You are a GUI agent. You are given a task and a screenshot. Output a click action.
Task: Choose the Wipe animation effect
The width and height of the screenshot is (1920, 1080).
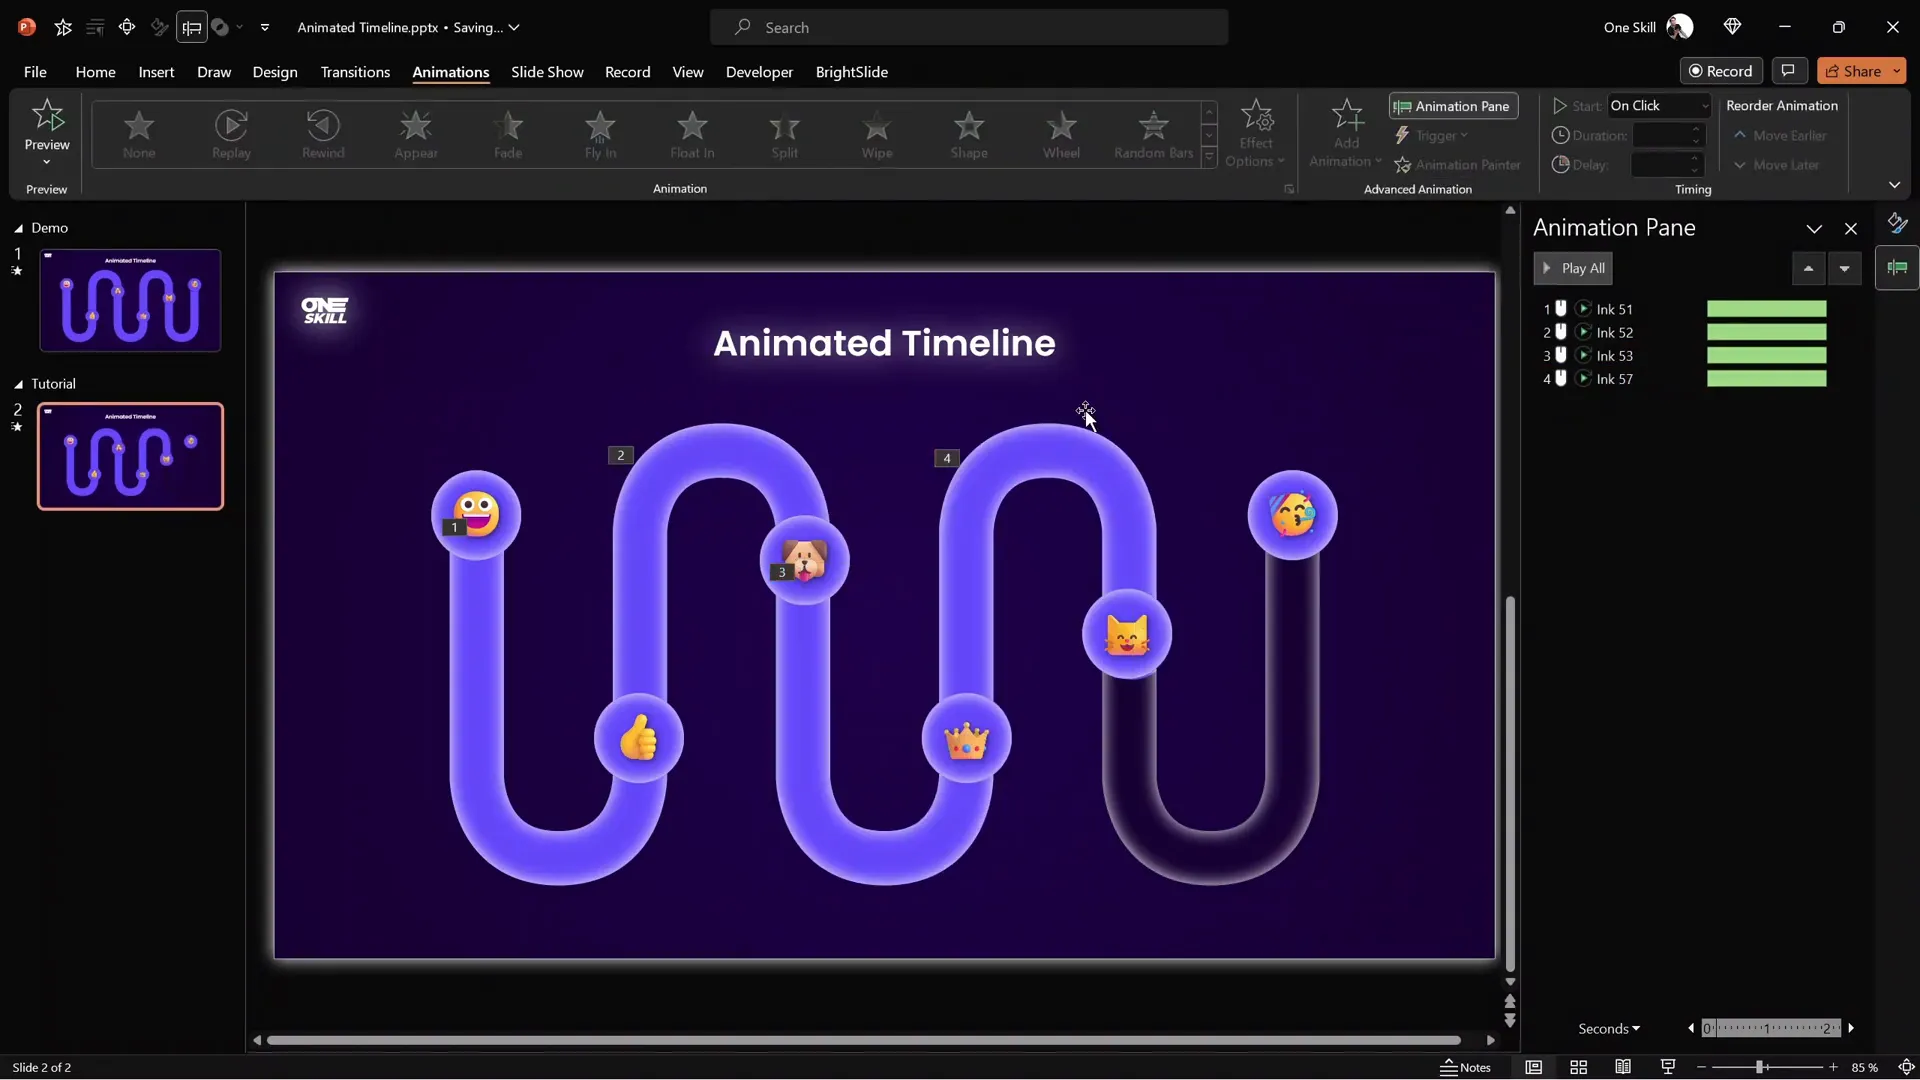(x=877, y=134)
